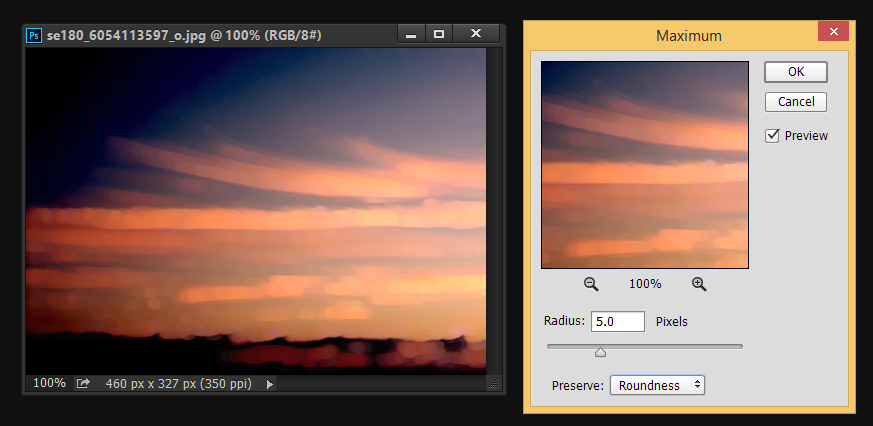The image size is (873, 426).
Task: Click the Photoshop Ps document icon
Action: (34, 36)
